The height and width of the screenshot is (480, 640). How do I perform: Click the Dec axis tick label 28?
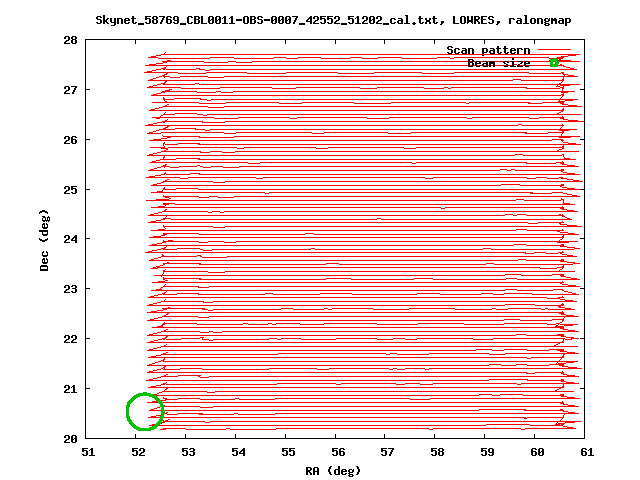tap(70, 40)
